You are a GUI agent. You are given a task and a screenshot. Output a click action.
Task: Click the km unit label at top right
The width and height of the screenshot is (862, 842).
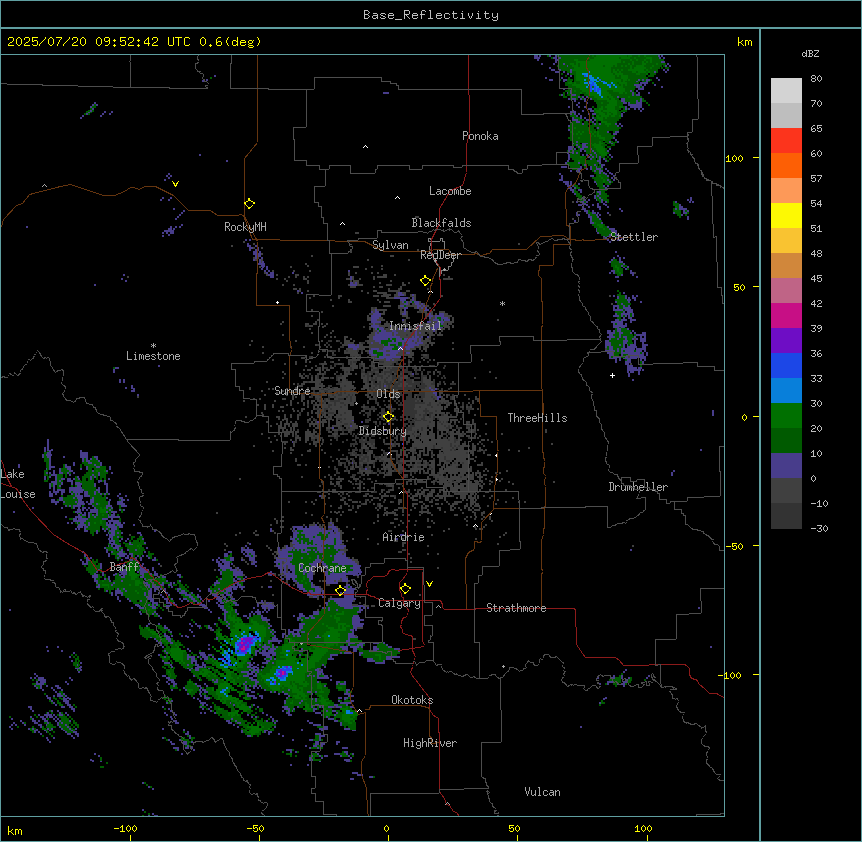pos(744,42)
